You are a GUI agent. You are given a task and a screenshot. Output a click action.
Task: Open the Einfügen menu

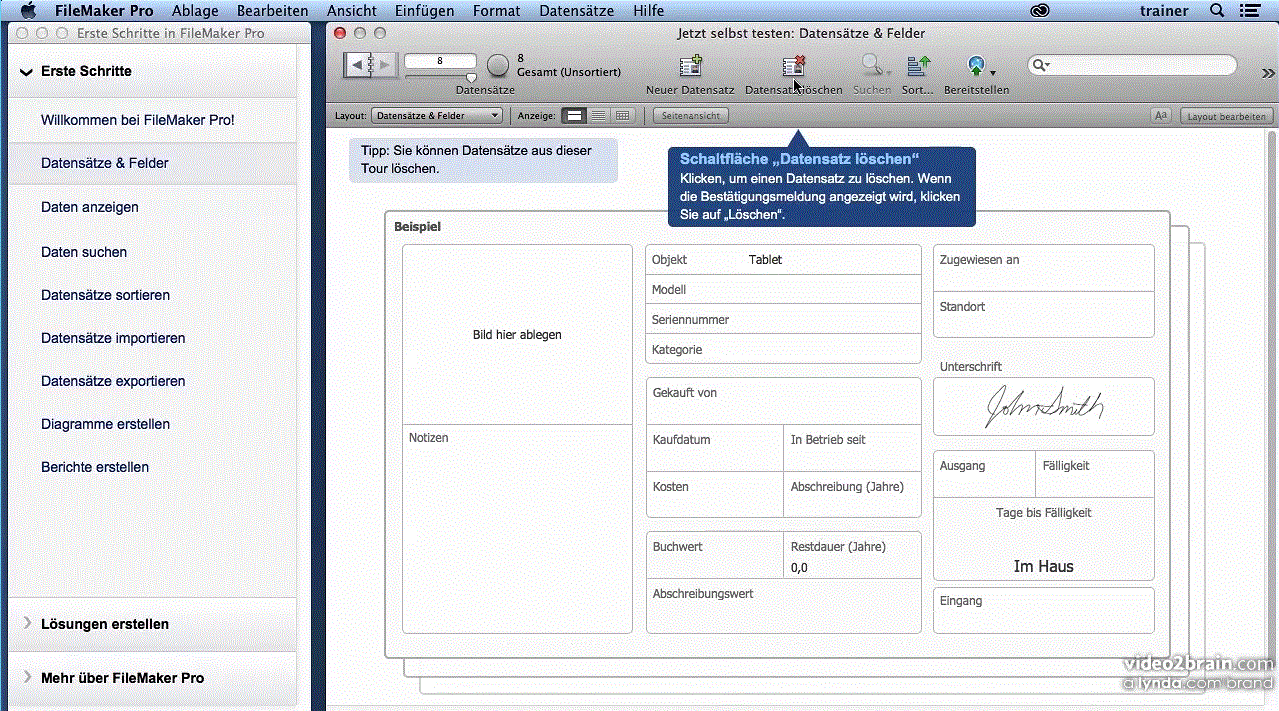coord(424,11)
